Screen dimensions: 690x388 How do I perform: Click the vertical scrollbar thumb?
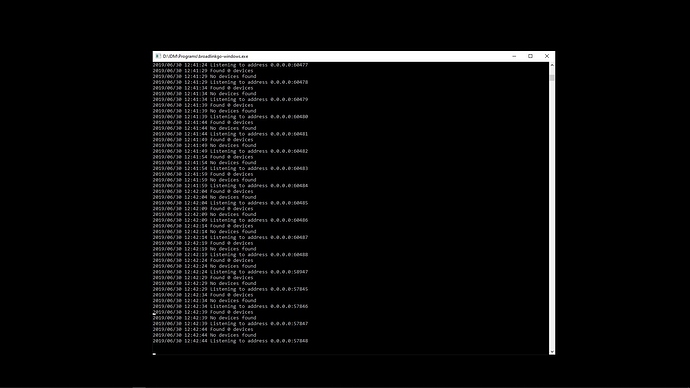[x=552, y=78]
